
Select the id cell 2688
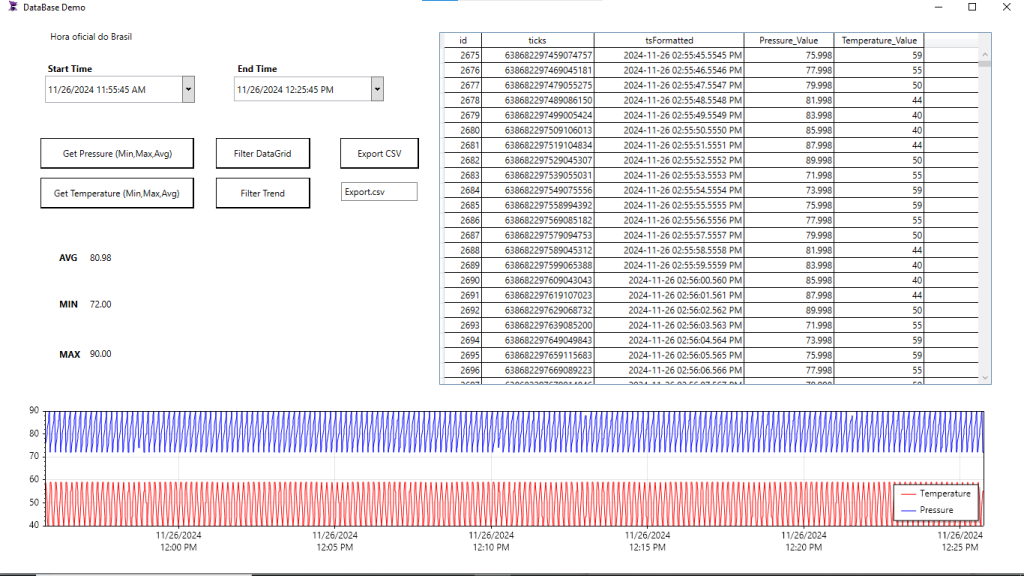tap(462, 251)
